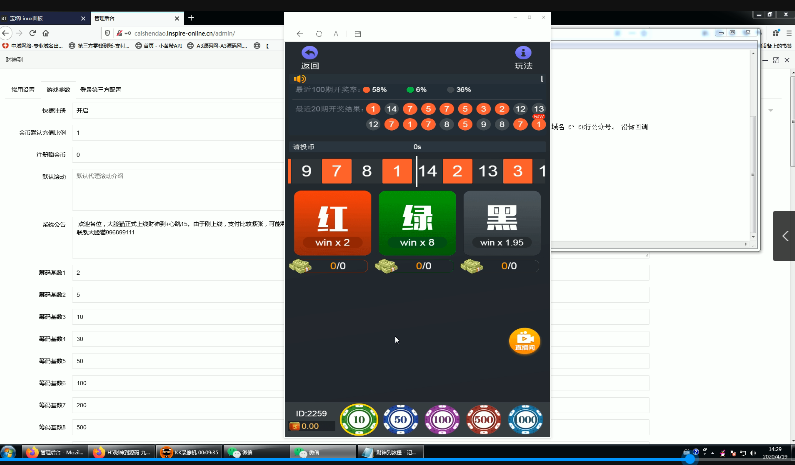Select the red 500 chip
This screenshot has height=465, width=795.
tap(483, 420)
